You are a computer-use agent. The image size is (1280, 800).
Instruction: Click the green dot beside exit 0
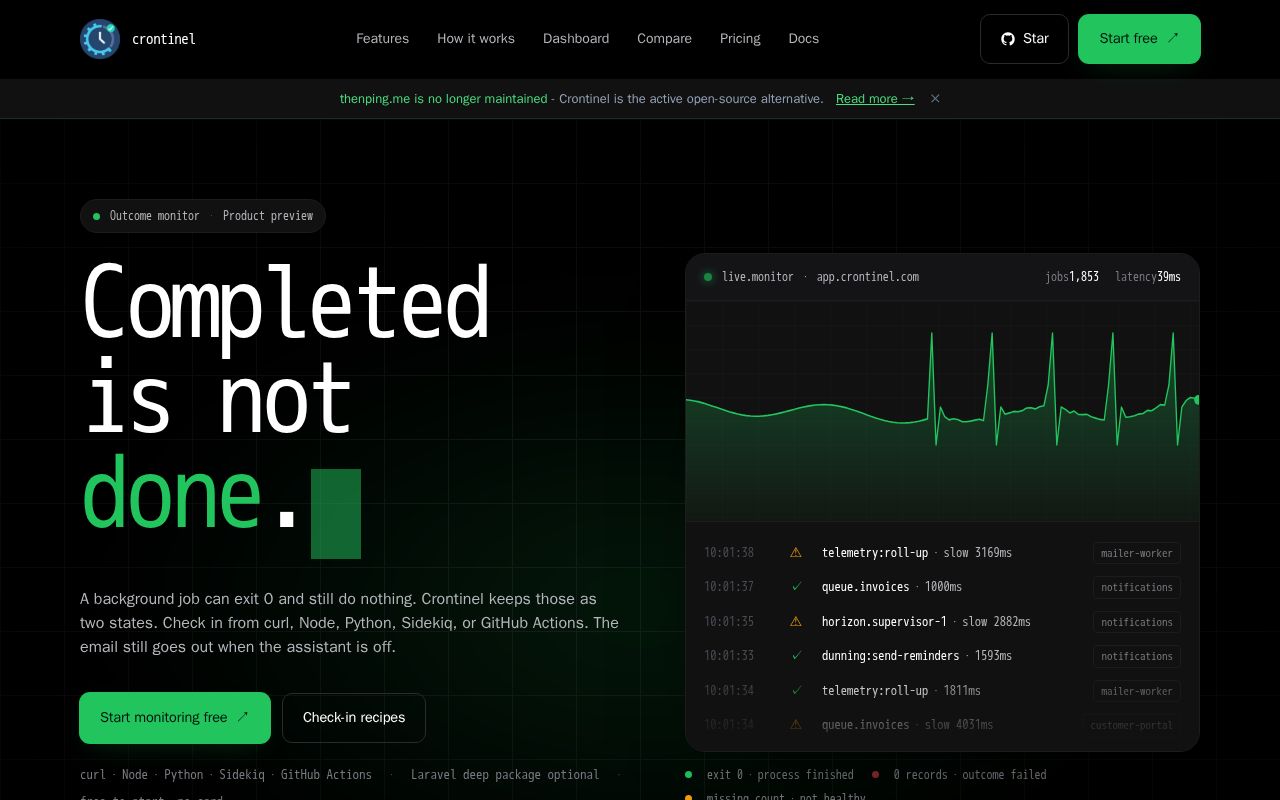[x=688, y=774]
